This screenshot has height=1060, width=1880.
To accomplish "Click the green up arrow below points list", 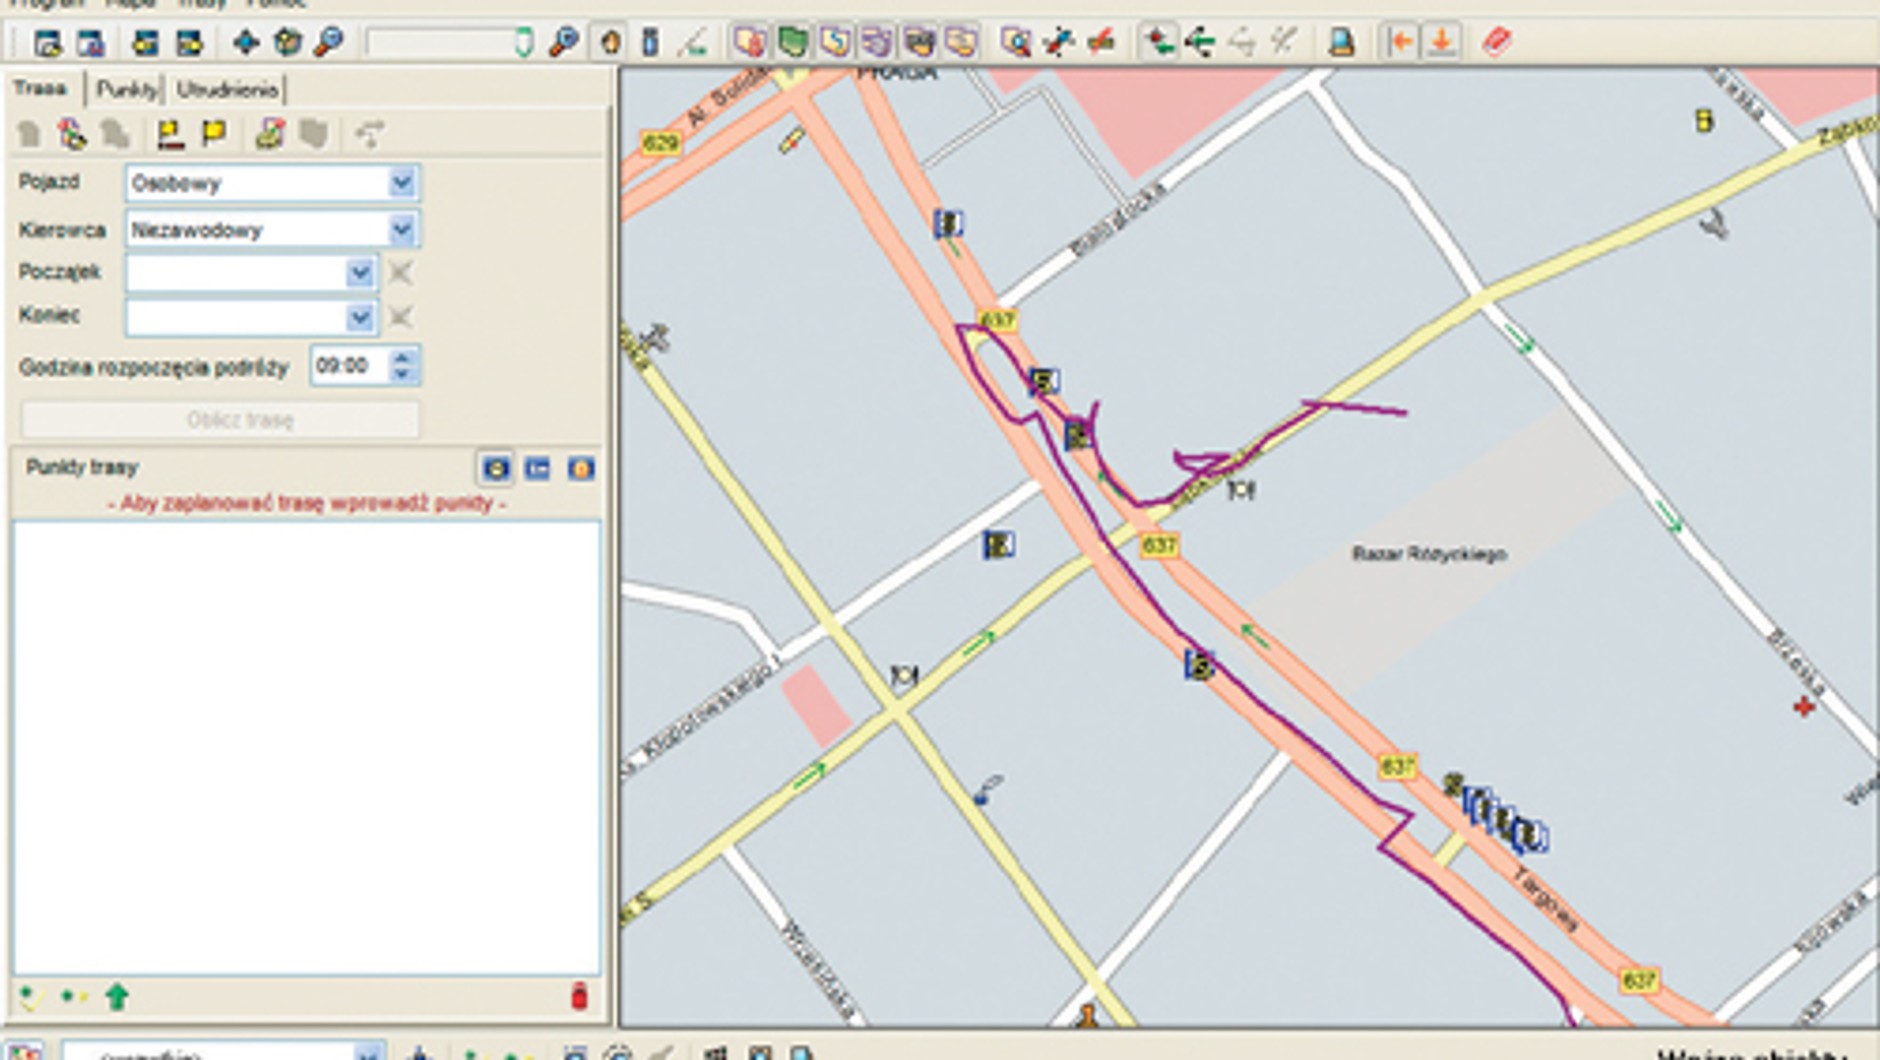I will 117,997.
